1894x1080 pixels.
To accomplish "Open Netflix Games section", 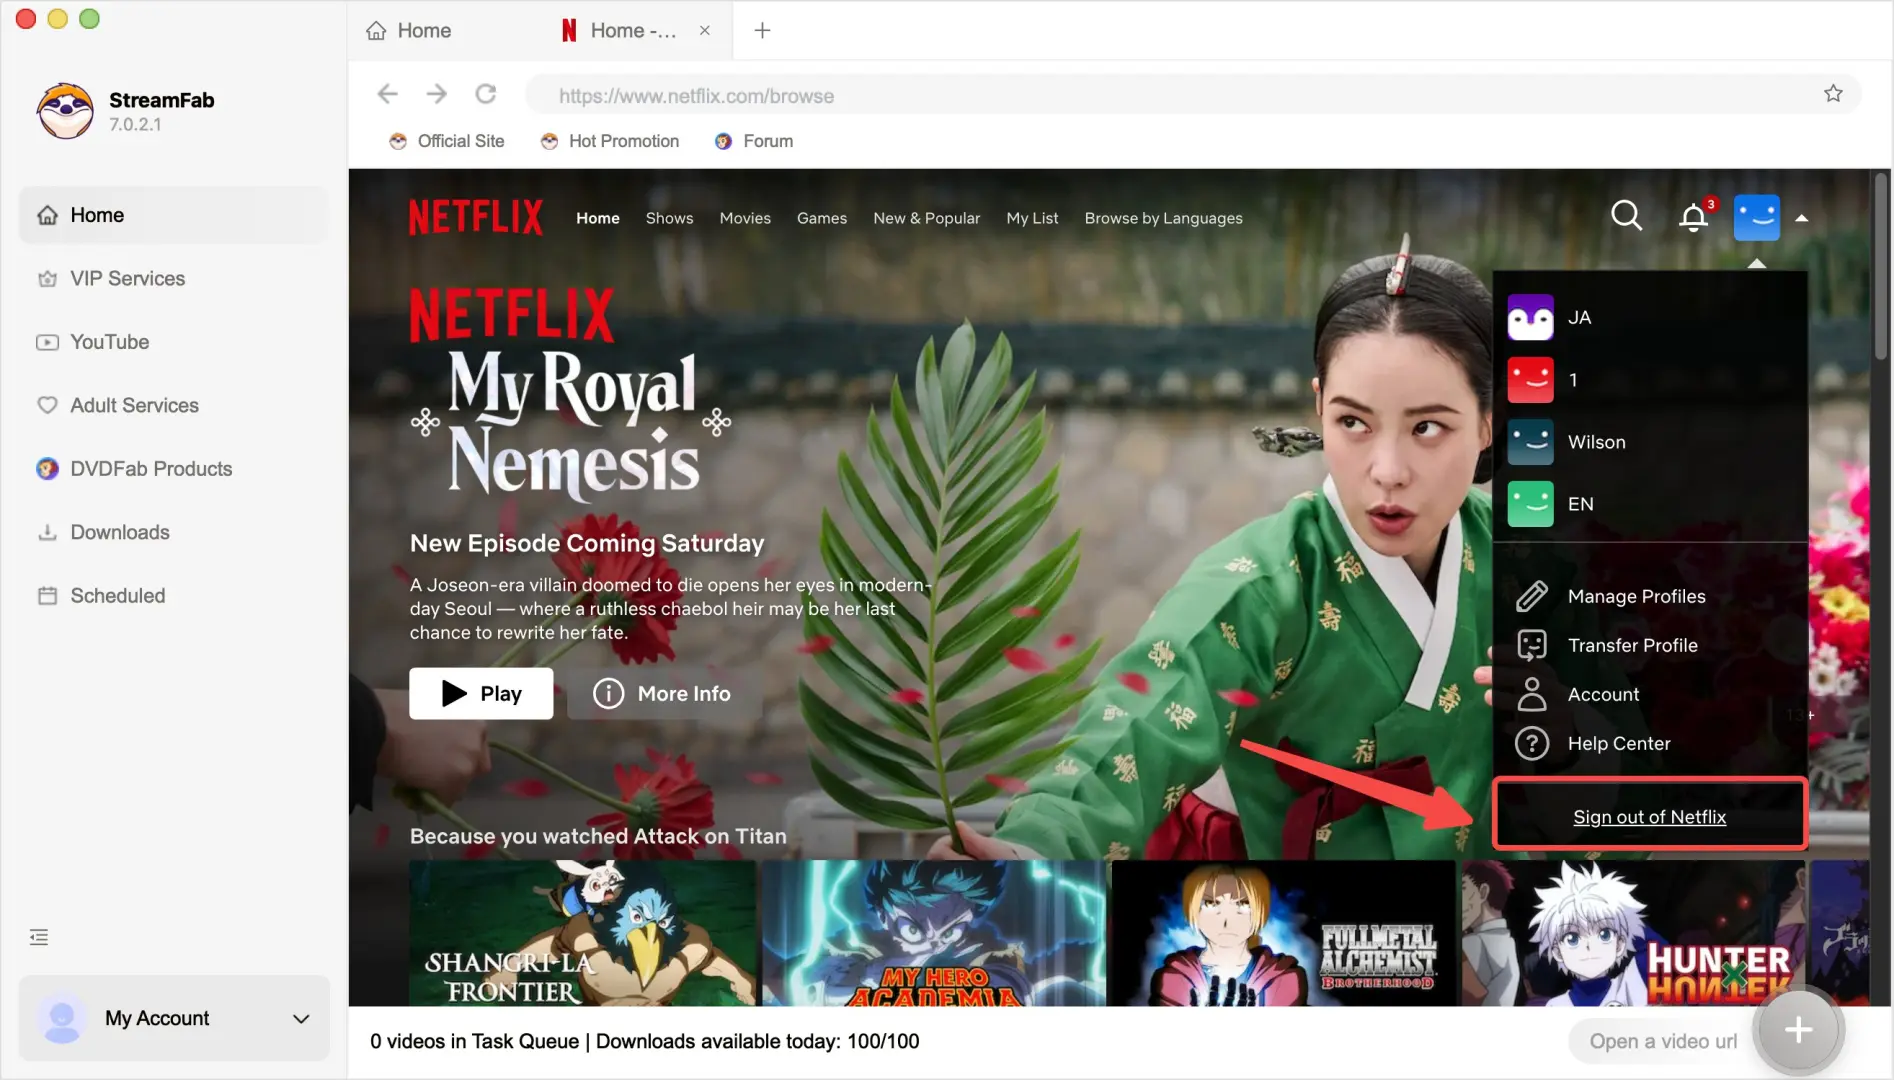I will pyautogui.click(x=822, y=218).
